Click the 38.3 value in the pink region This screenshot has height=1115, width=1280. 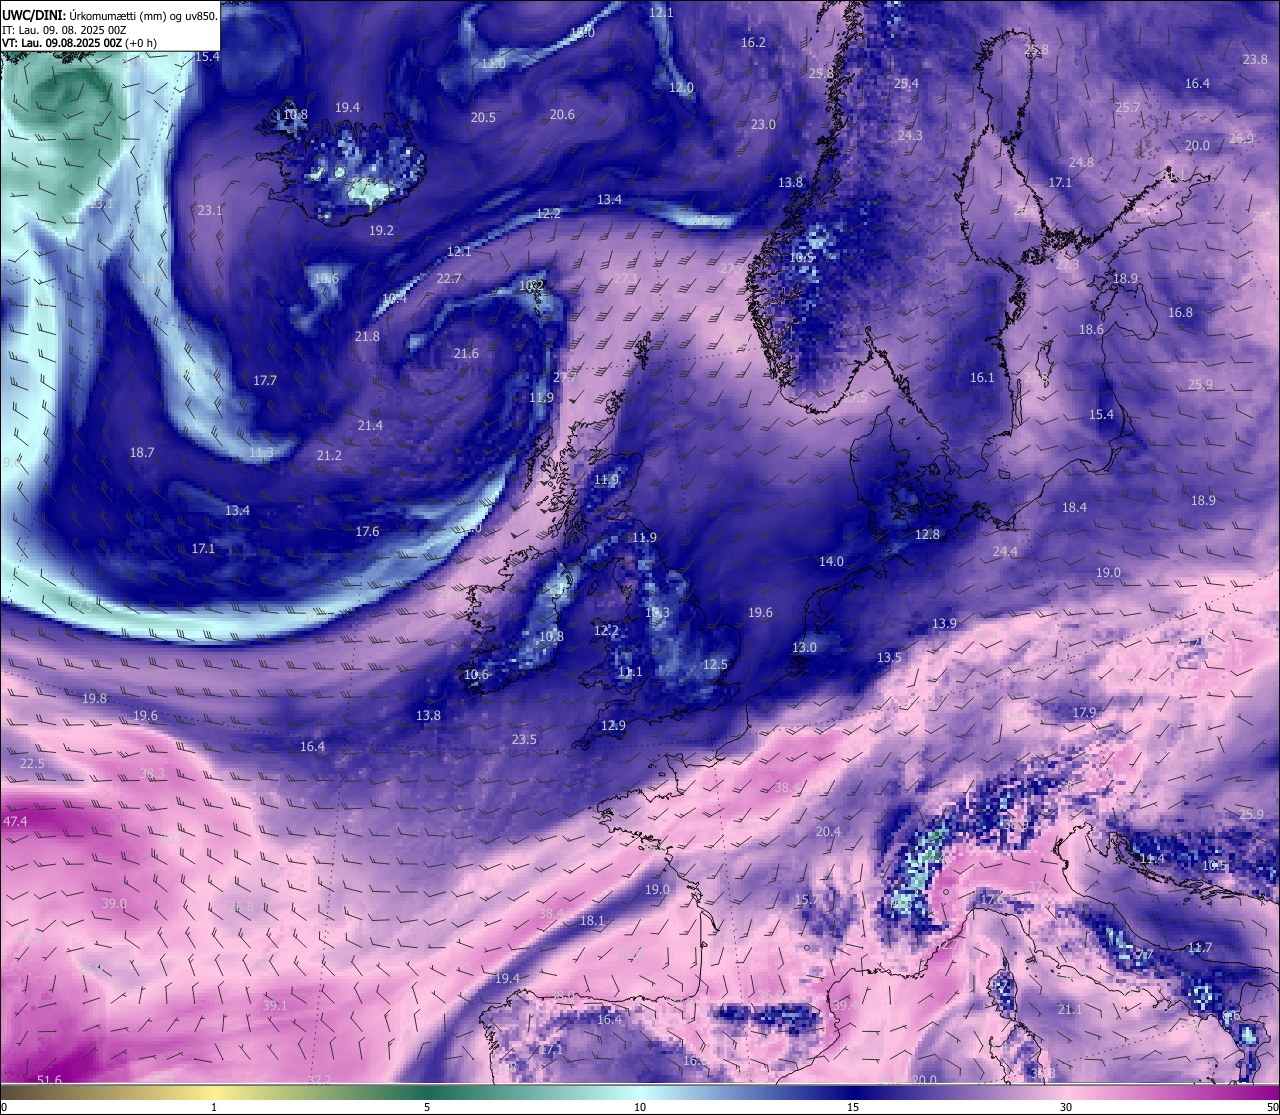click(152, 774)
